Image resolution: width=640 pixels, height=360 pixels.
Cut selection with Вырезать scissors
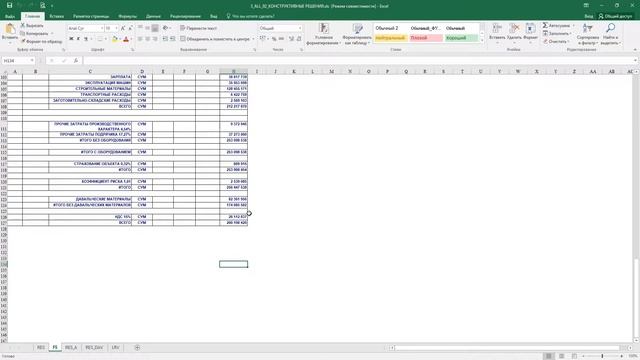(x=32, y=25)
